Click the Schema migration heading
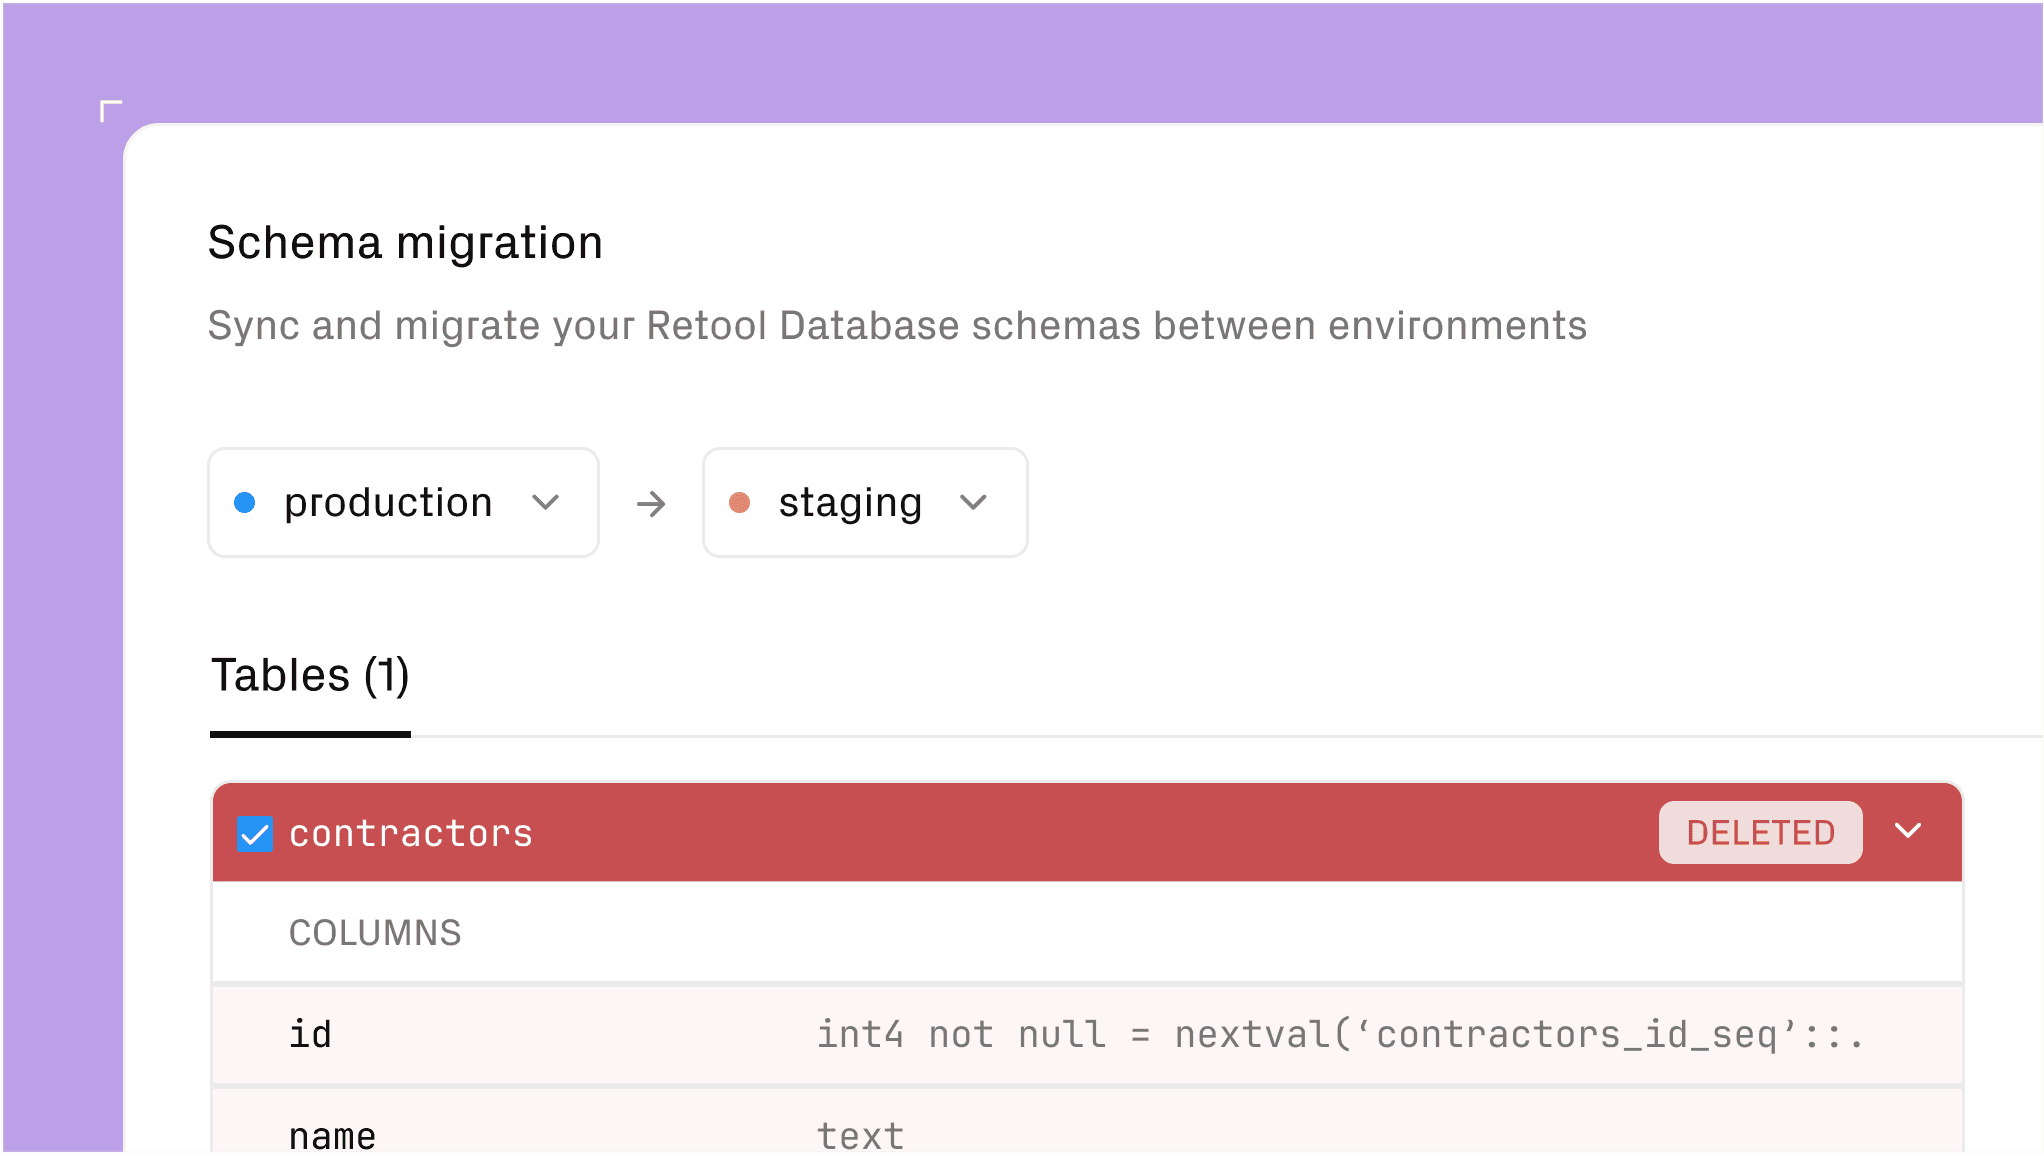The image size is (2044, 1153). coord(404,241)
